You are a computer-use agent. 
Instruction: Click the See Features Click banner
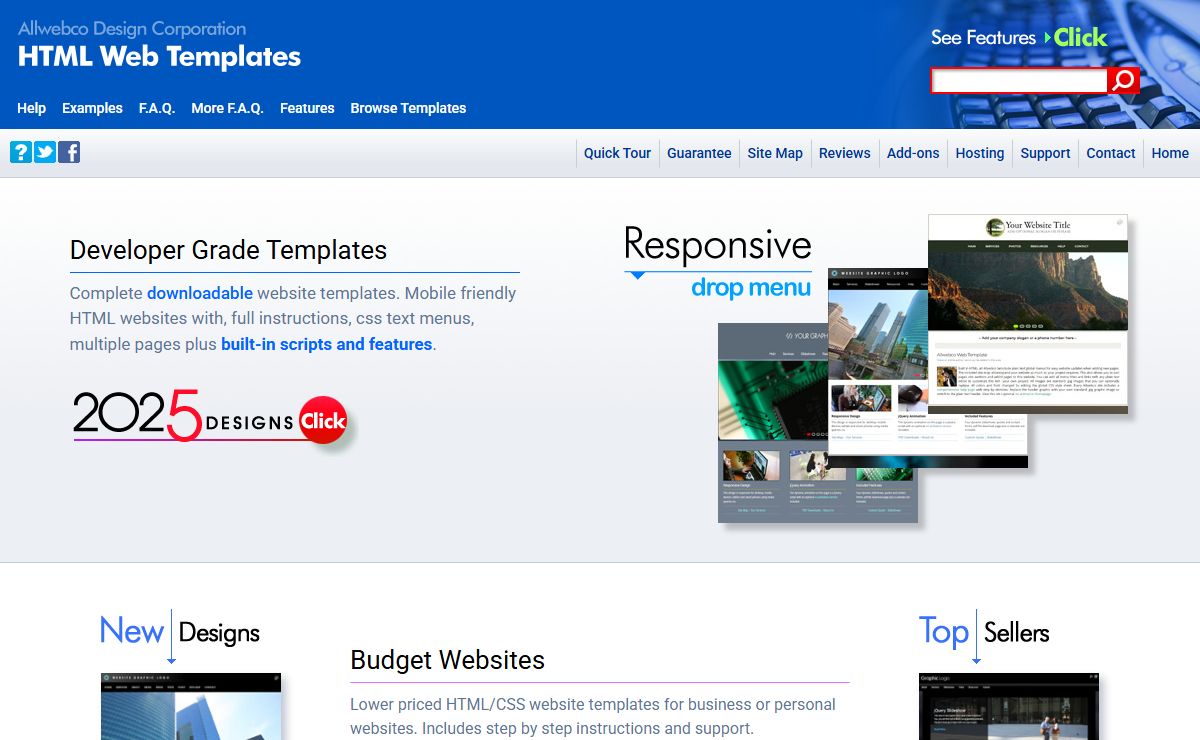pos(1019,38)
